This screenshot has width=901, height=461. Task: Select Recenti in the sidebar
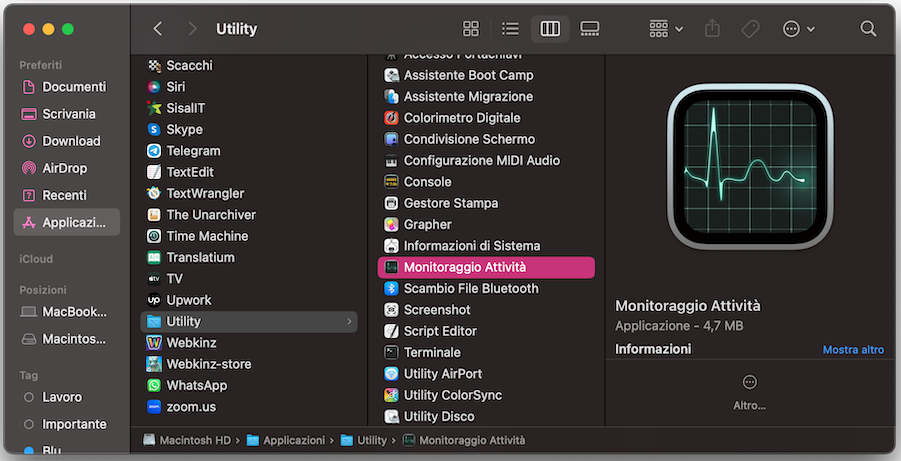(x=67, y=195)
